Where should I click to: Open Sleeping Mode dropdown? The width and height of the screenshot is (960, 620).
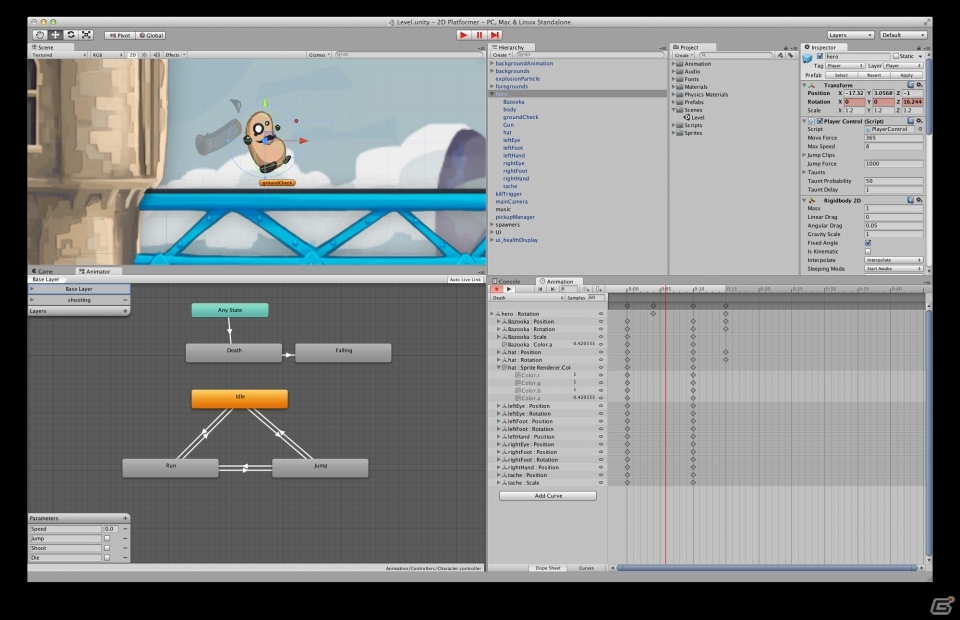point(894,269)
